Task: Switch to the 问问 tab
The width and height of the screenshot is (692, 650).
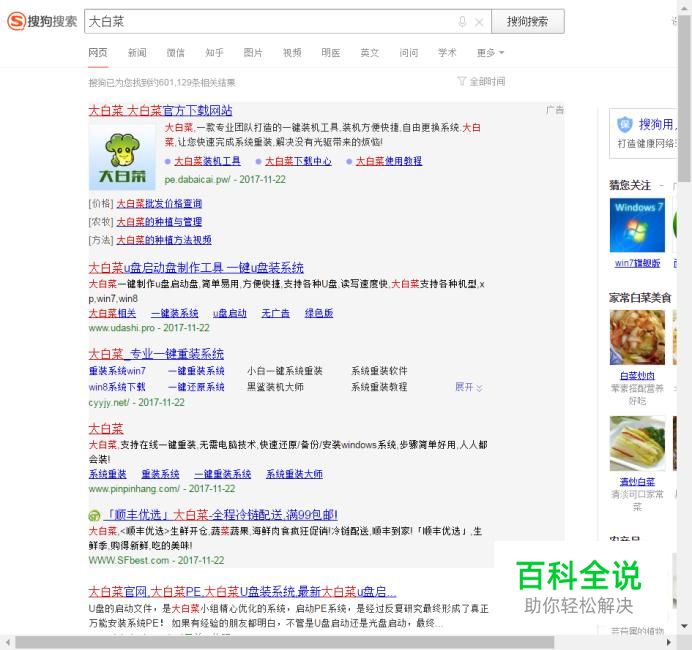Action: (409, 53)
